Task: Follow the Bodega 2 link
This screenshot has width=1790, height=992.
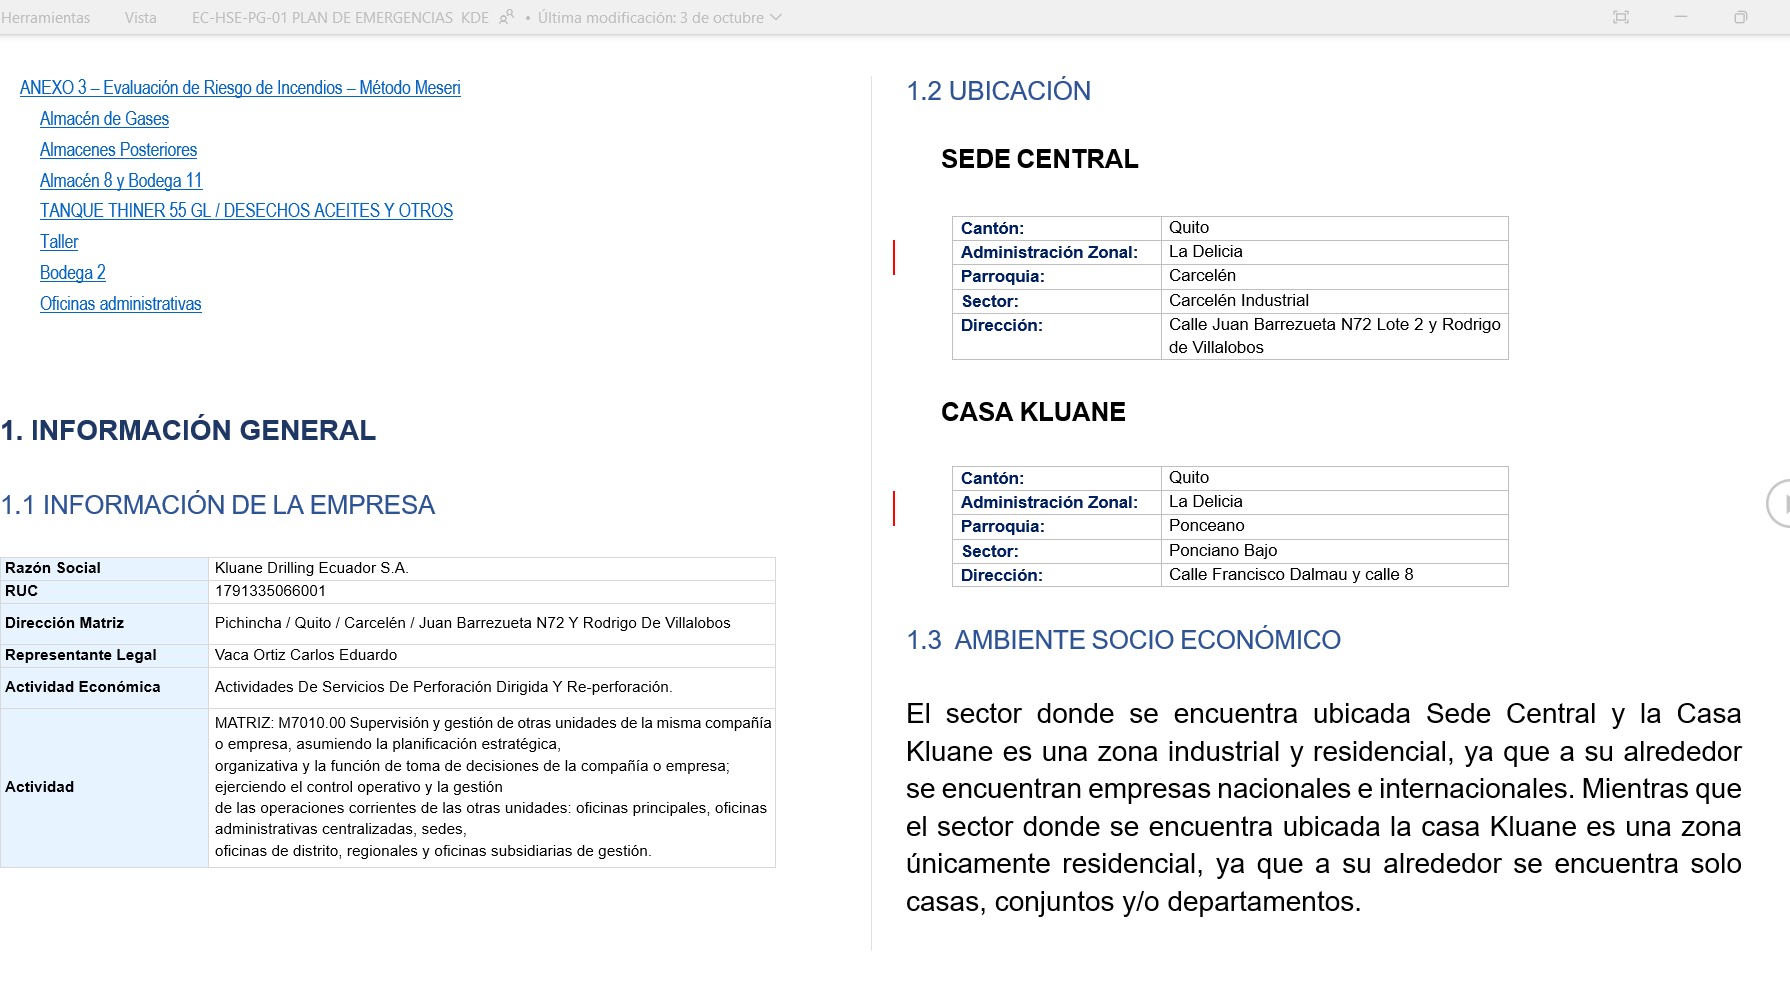Action: (72, 273)
